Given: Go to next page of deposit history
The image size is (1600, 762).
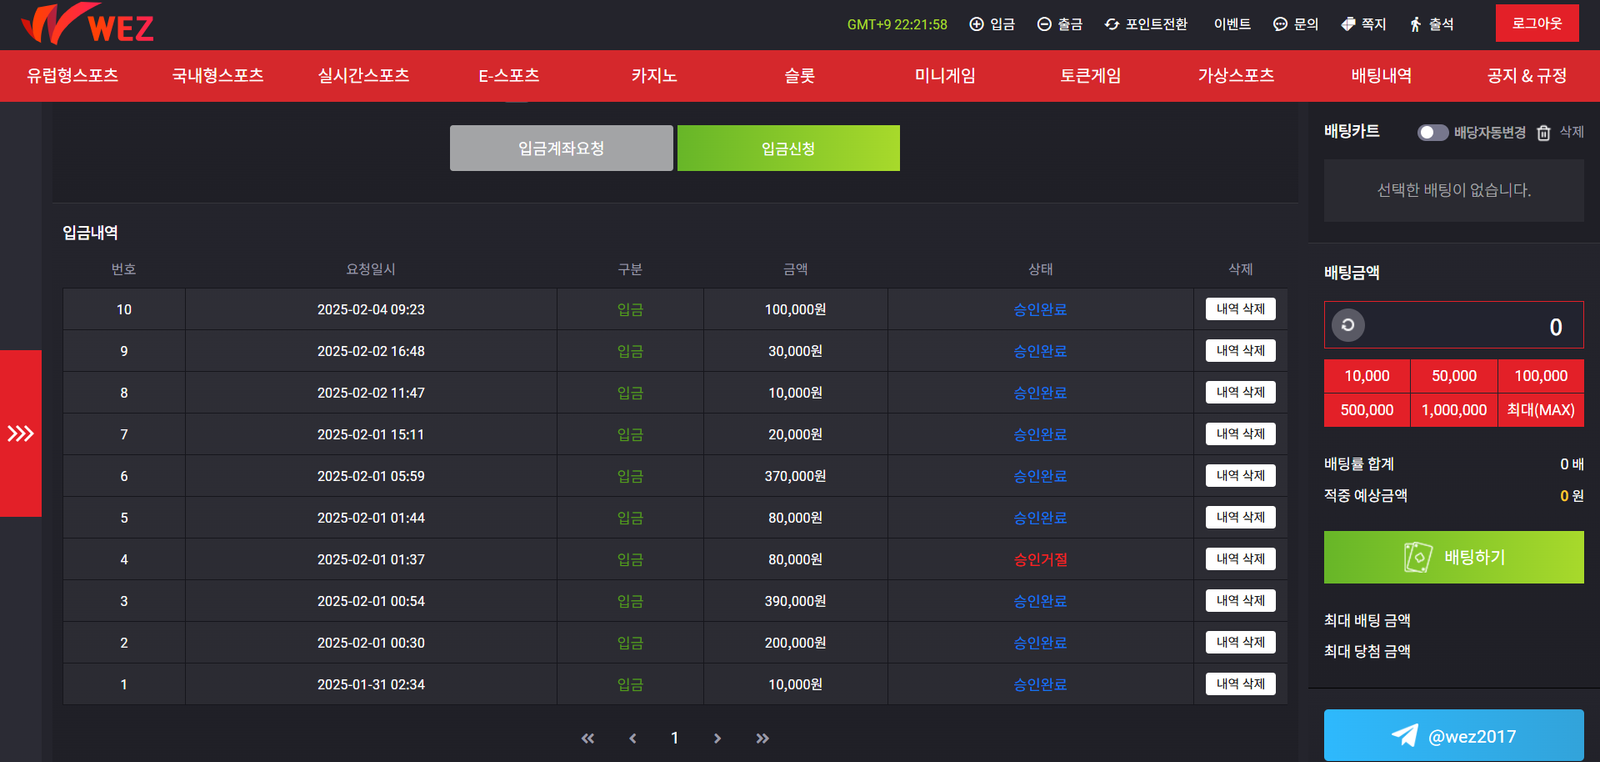Looking at the screenshot, I should pyautogui.click(x=717, y=738).
